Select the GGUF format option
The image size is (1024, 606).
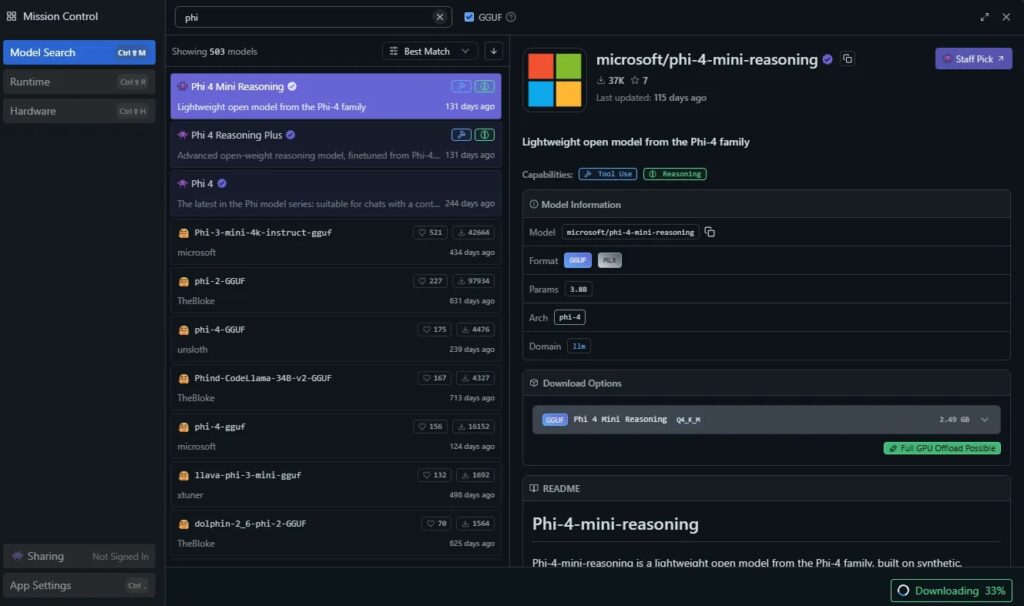click(578, 260)
